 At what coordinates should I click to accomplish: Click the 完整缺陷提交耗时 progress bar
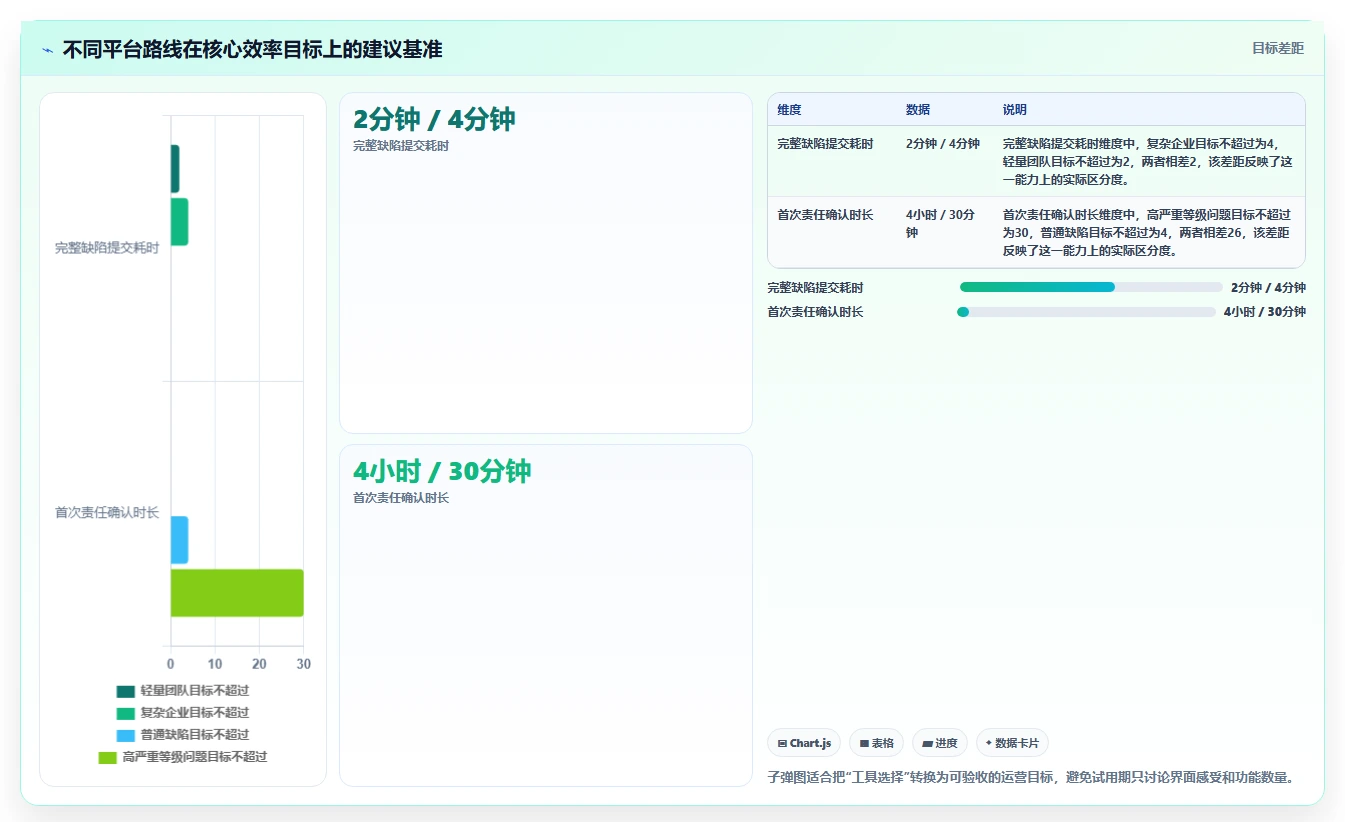click(x=1091, y=287)
